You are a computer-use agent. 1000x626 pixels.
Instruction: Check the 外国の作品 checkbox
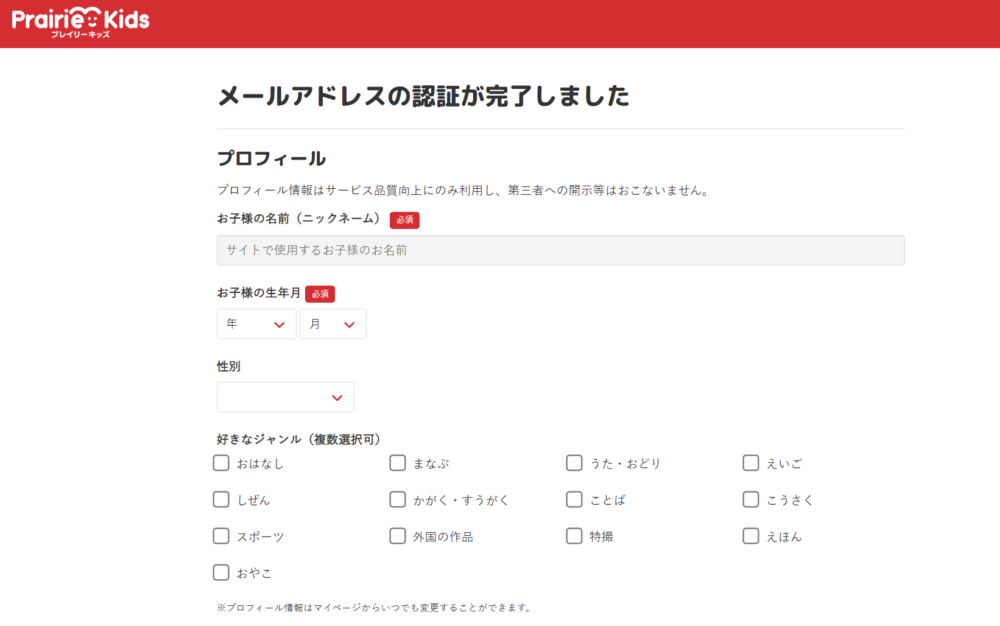pyautogui.click(x=398, y=536)
